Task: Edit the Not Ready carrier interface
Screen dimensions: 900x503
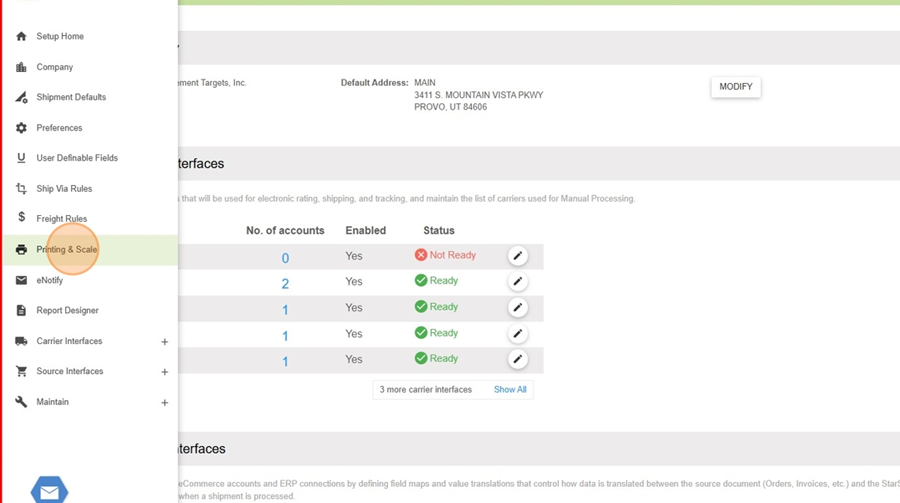Action: point(517,256)
